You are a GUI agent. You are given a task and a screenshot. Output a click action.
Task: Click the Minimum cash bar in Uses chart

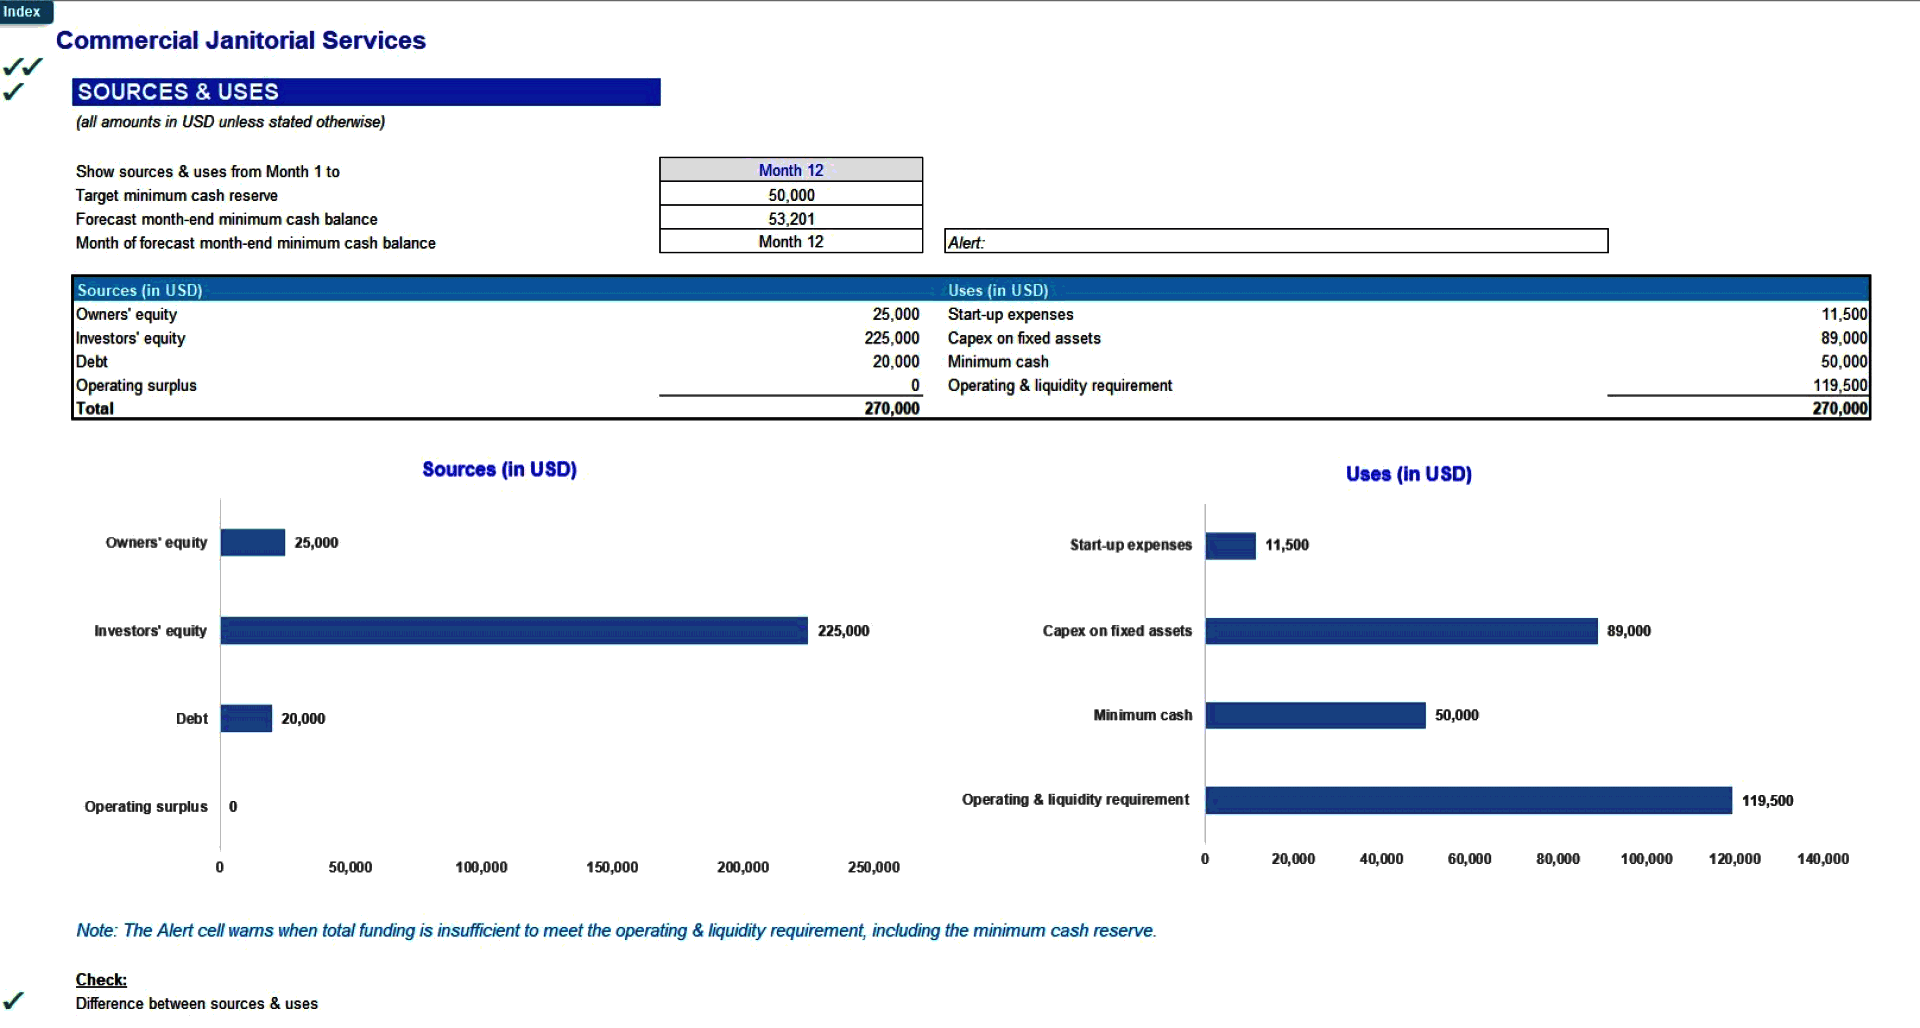1315,715
